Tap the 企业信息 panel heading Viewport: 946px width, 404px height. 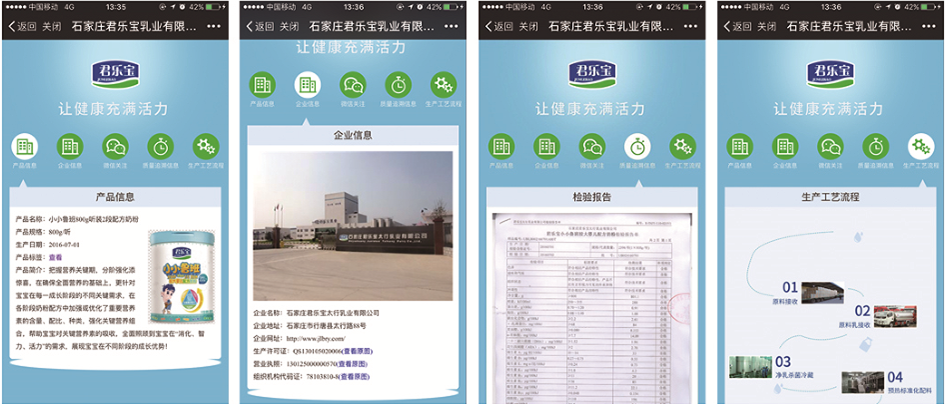(353, 135)
